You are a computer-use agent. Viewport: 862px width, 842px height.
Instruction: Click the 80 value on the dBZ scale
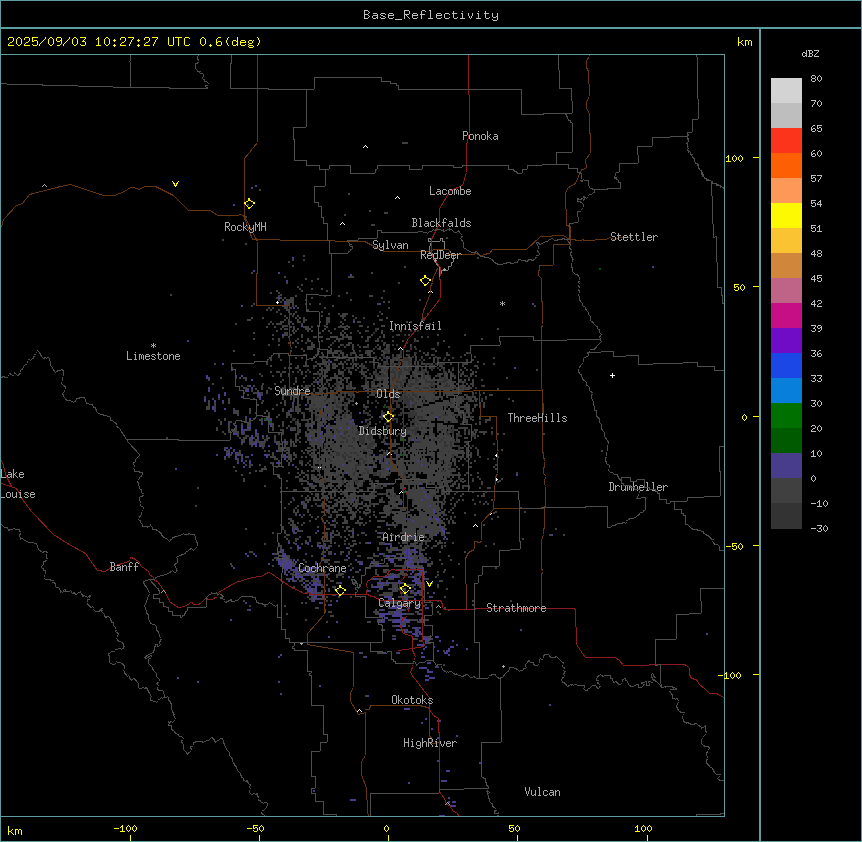tap(816, 79)
